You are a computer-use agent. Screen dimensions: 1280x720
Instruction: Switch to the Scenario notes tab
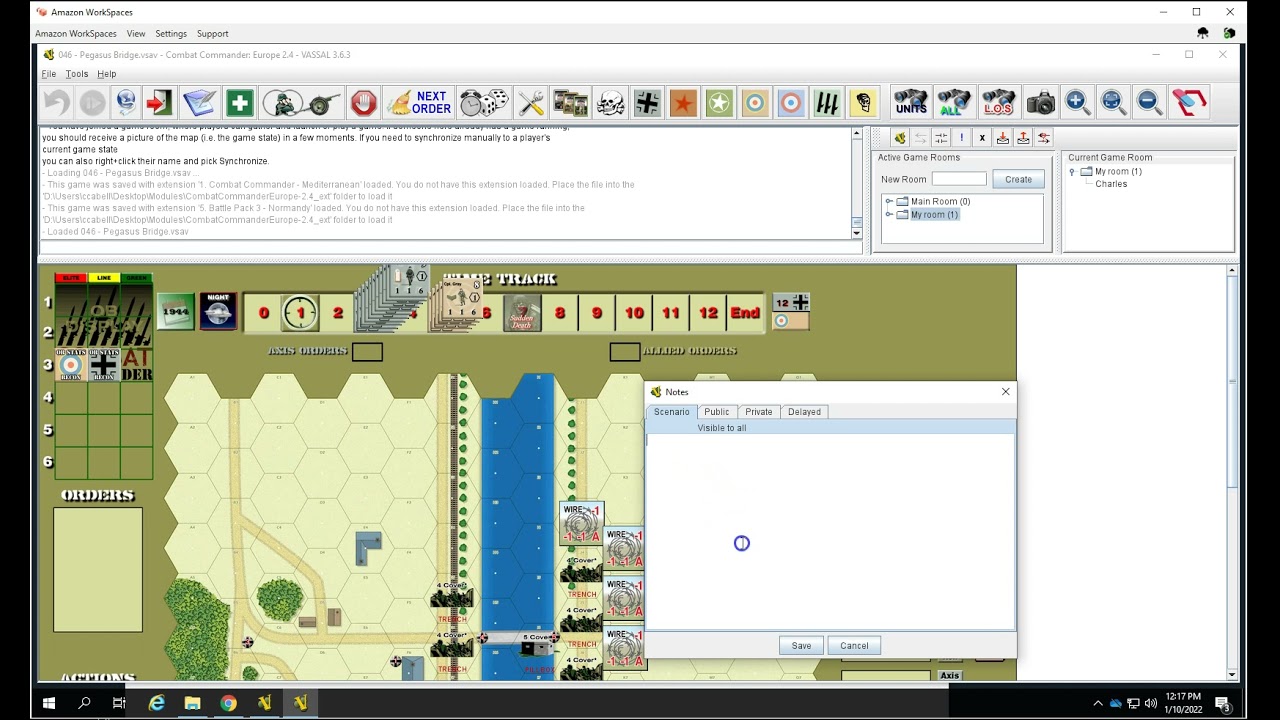point(671,412)
